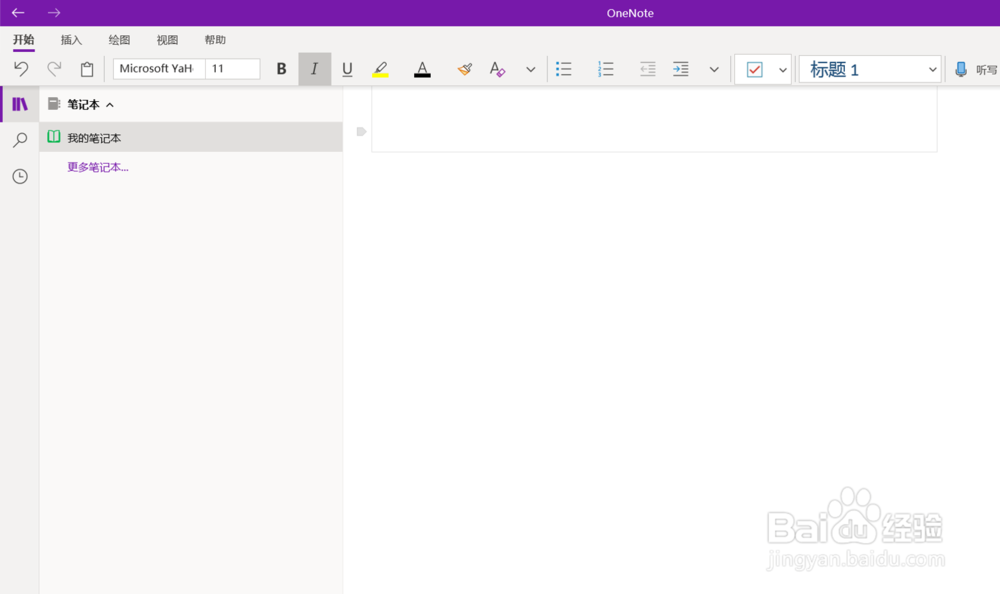Open the 视图 ribbon tab
1000x594 pixels.
click(167, 40)
